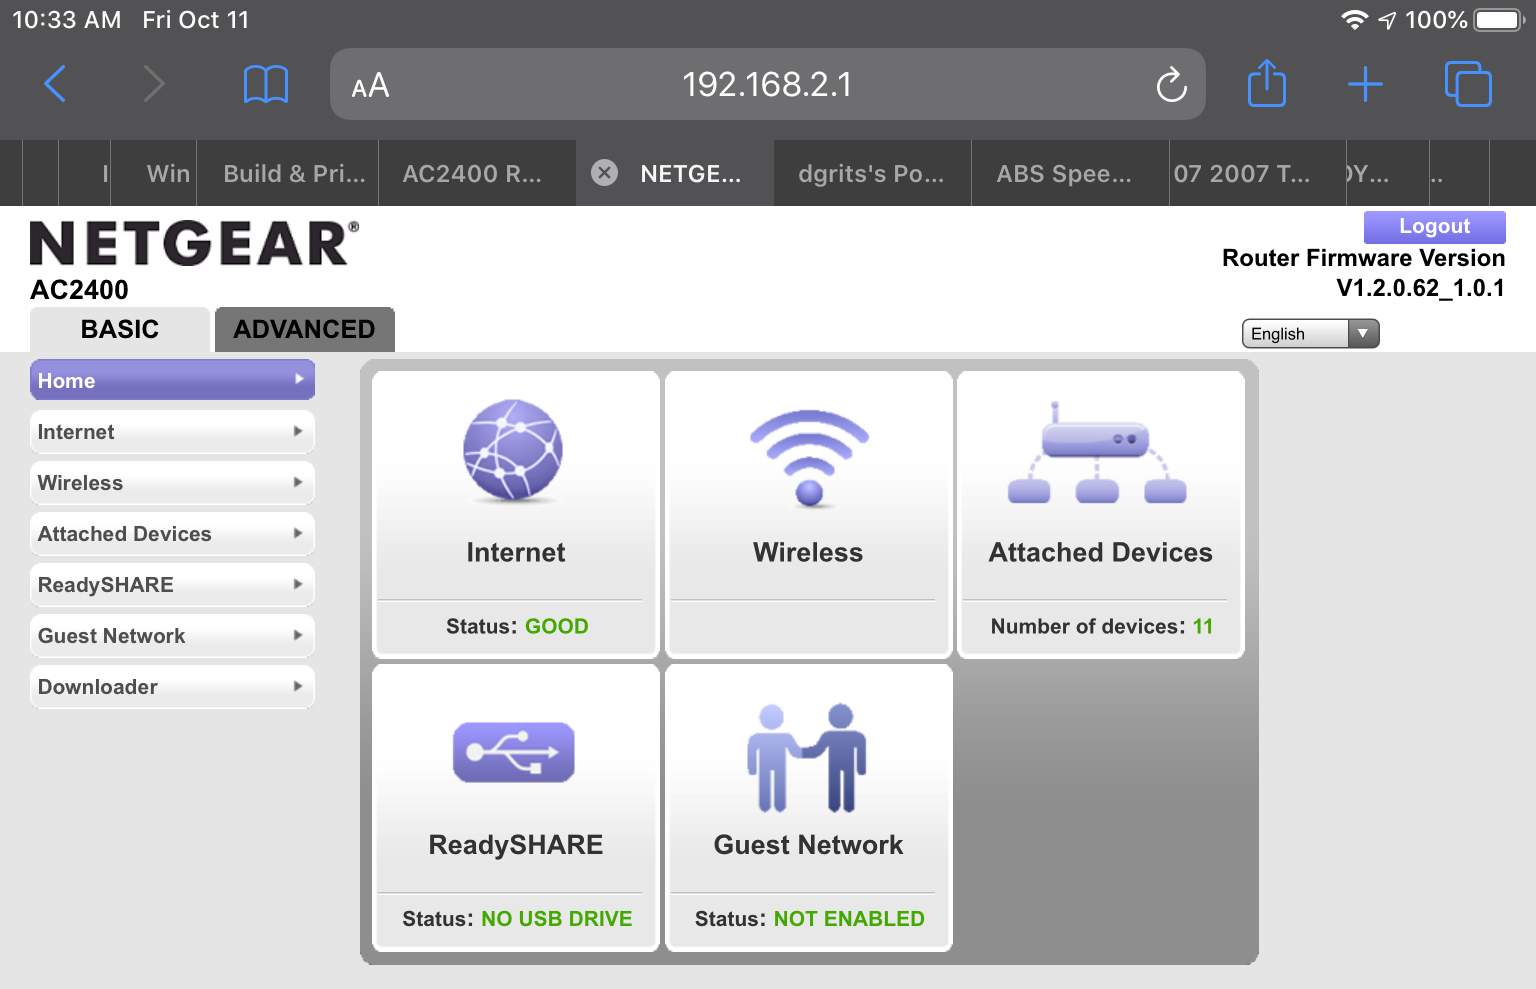Close the NETGEAR browser tab
This screenshot has height=989, width=1536.
point(604,173)
